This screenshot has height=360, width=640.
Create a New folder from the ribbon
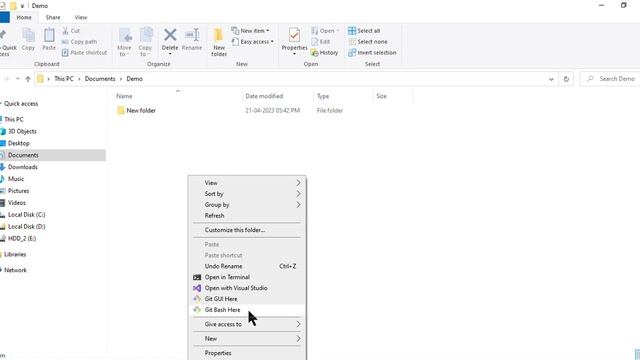219,42
